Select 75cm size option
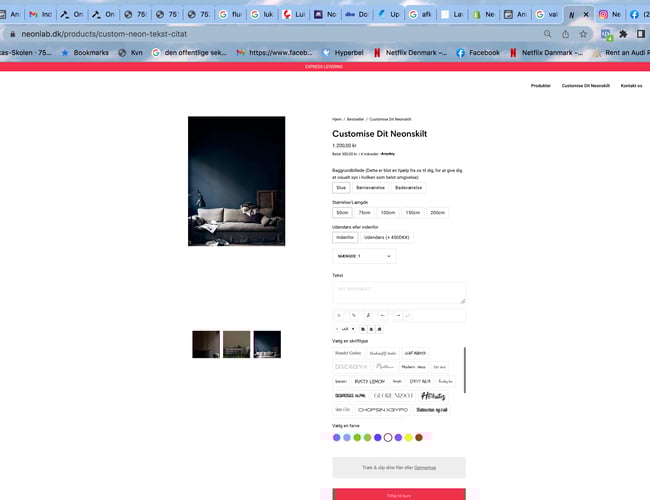This screenshot has height=500, width=650. coord(364,213)
